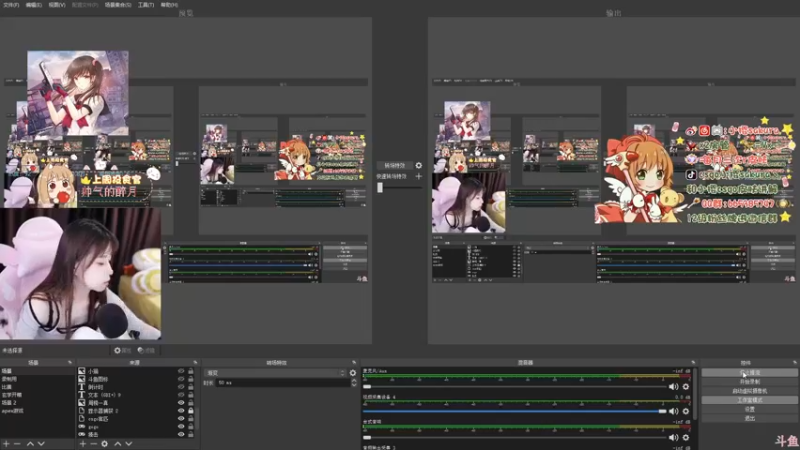Open the 帮助(H) menu
This screenshot has width=800, height=450.
coord(169,5)
